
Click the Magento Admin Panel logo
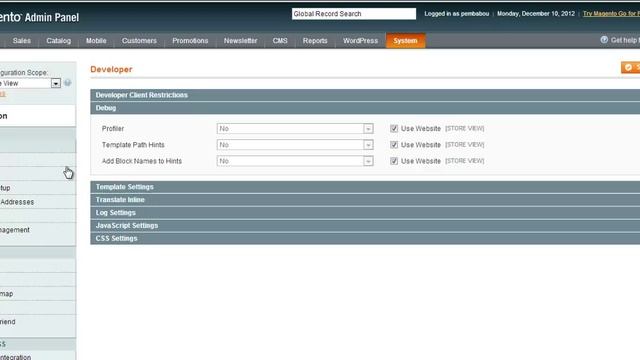[x=39, y=17]
